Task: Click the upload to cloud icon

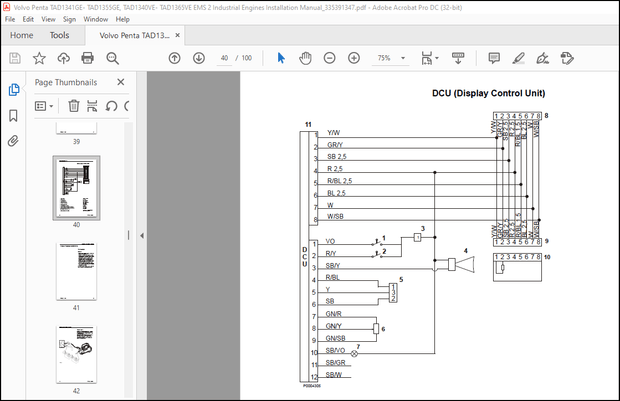Action: [63, 59]
